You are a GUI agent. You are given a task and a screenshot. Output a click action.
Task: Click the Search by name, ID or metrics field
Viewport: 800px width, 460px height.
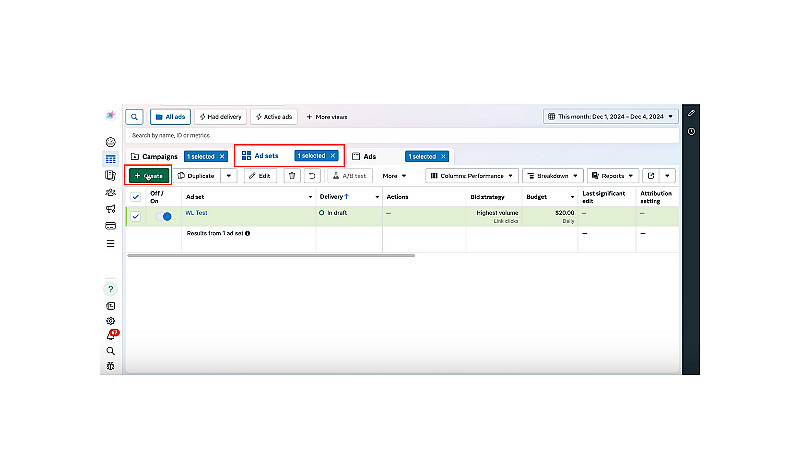tap(402, 136)
